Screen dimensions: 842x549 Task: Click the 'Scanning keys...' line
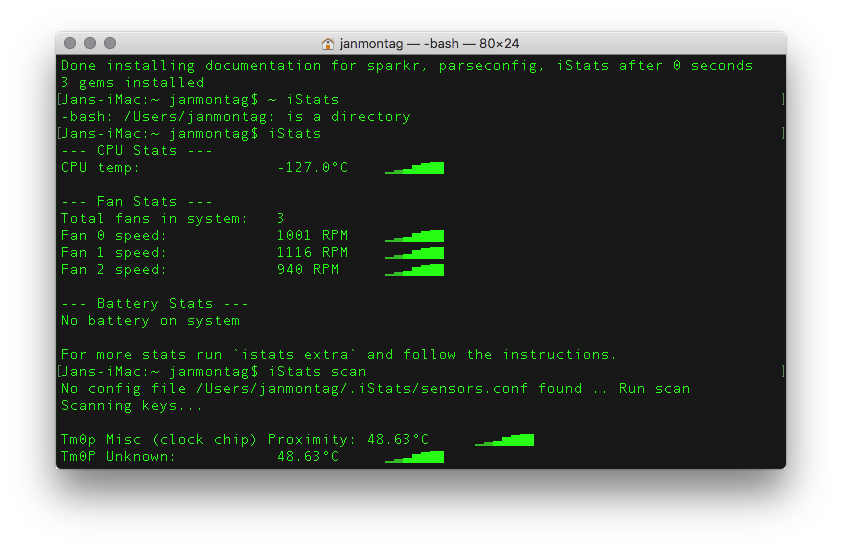point(132,406)
